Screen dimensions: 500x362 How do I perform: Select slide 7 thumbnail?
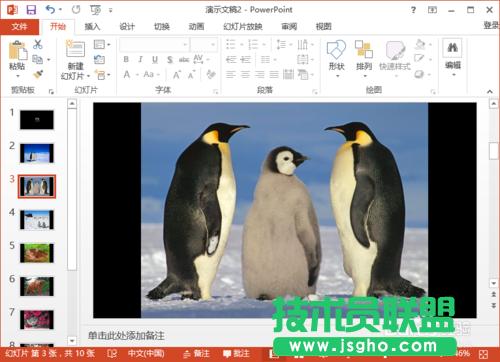point(37,319)
